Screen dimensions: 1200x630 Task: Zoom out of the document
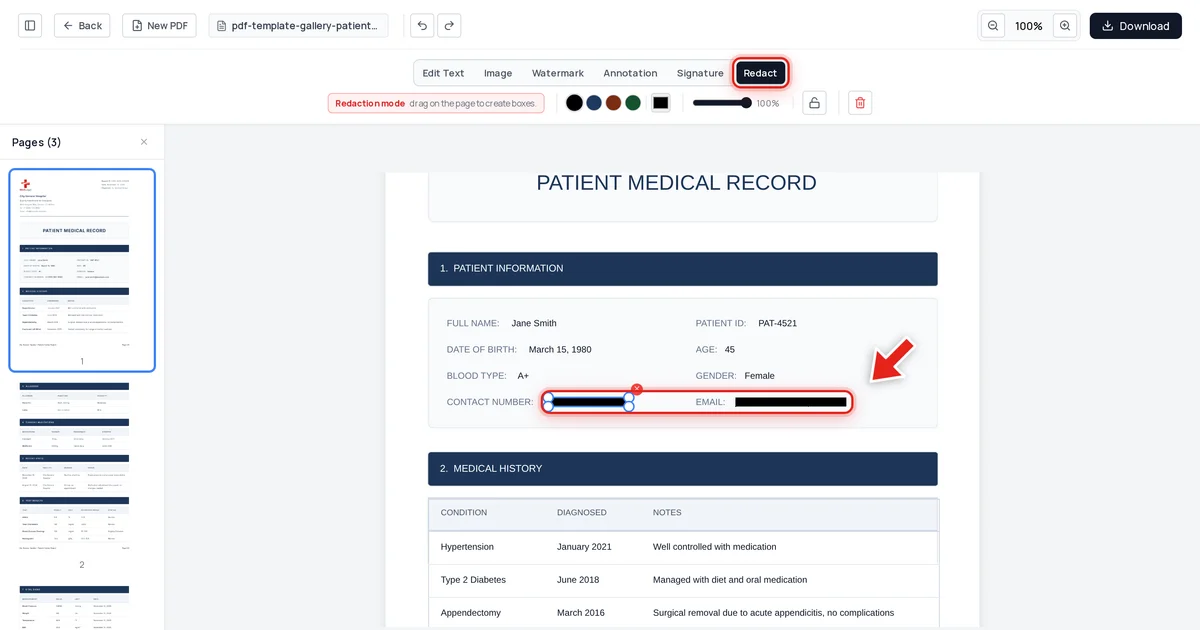(993, 26)
